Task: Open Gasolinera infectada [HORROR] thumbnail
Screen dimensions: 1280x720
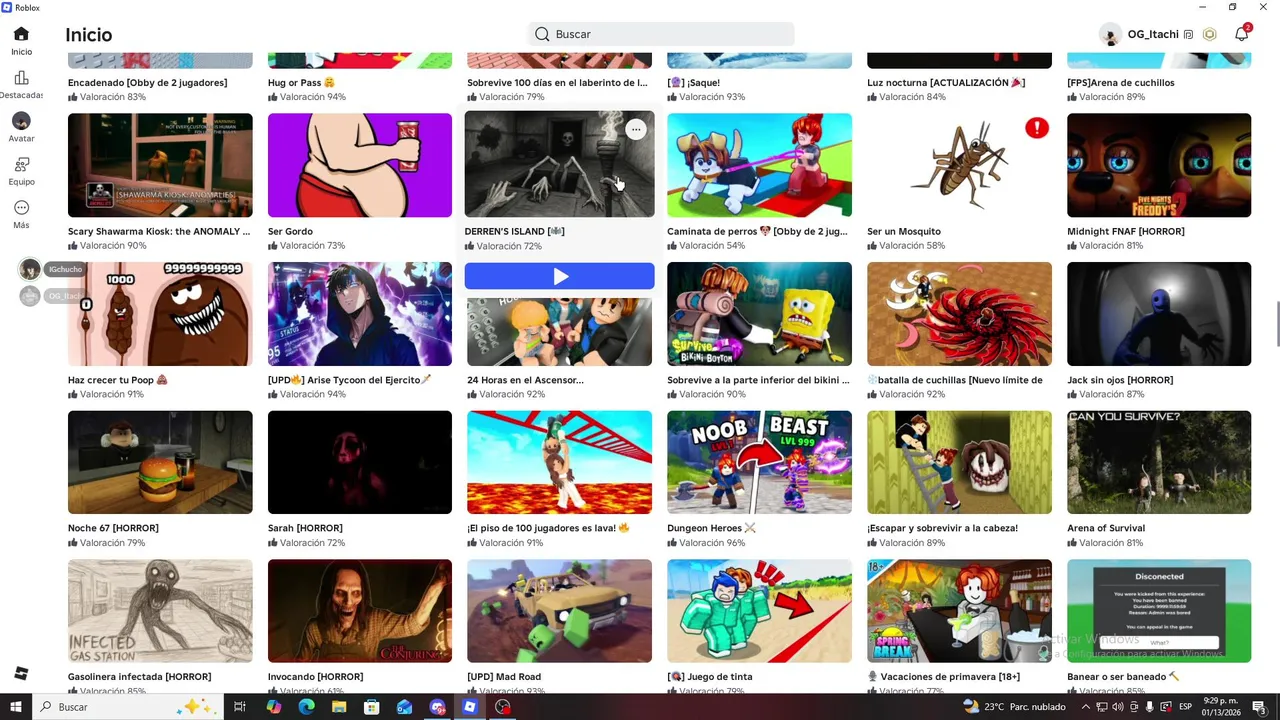Action: pos(160,611)
